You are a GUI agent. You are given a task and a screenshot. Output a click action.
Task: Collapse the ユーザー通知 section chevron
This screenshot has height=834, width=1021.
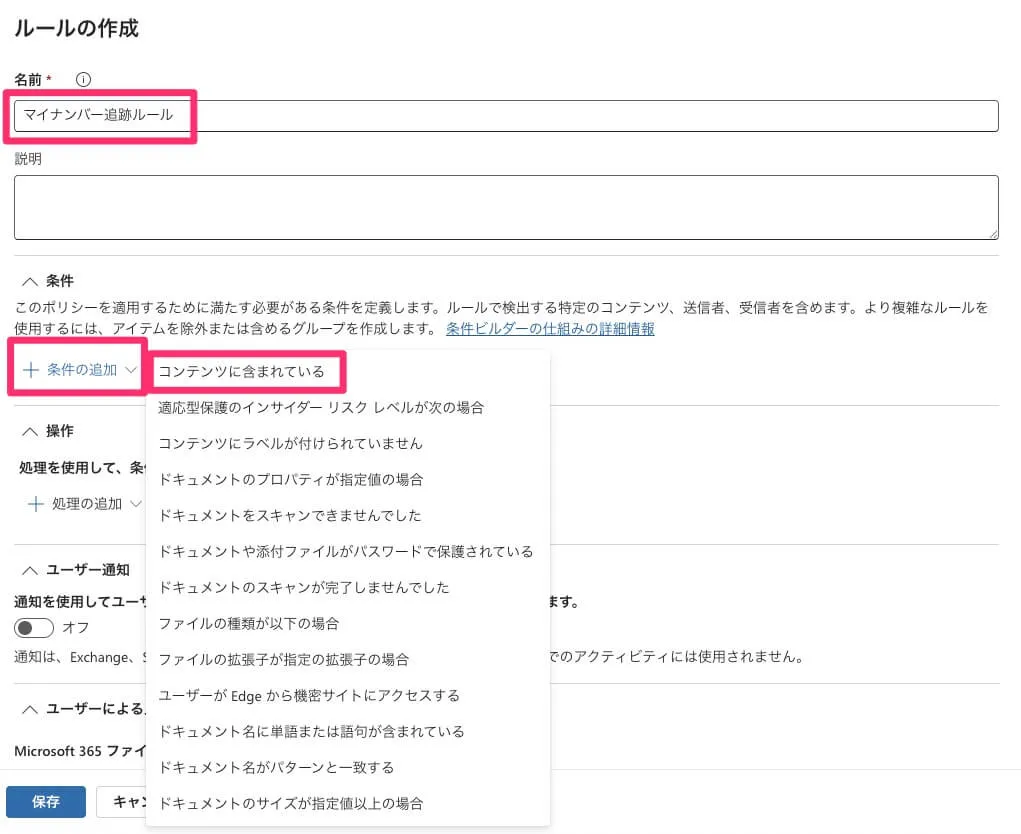[x=30, y=570]
